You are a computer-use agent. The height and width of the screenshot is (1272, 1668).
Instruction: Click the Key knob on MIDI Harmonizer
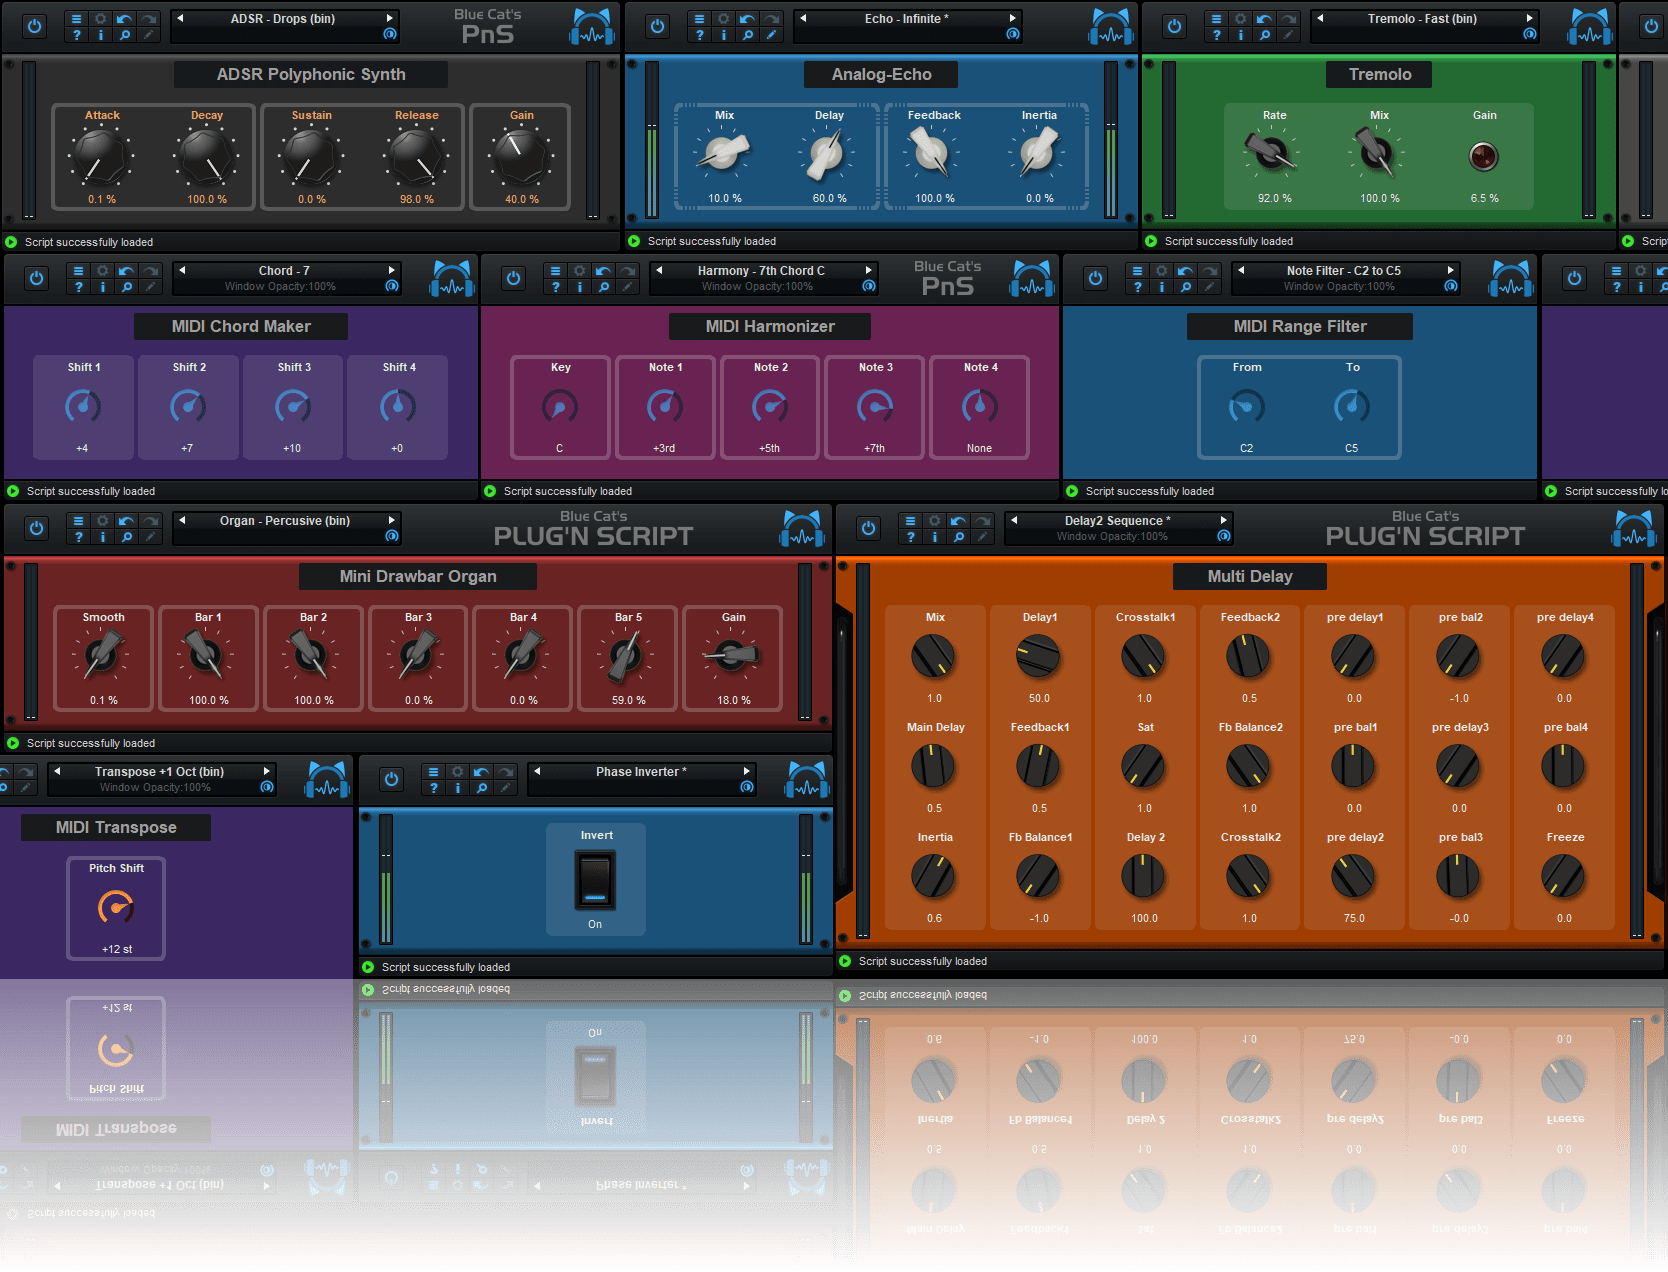point(560,406)
